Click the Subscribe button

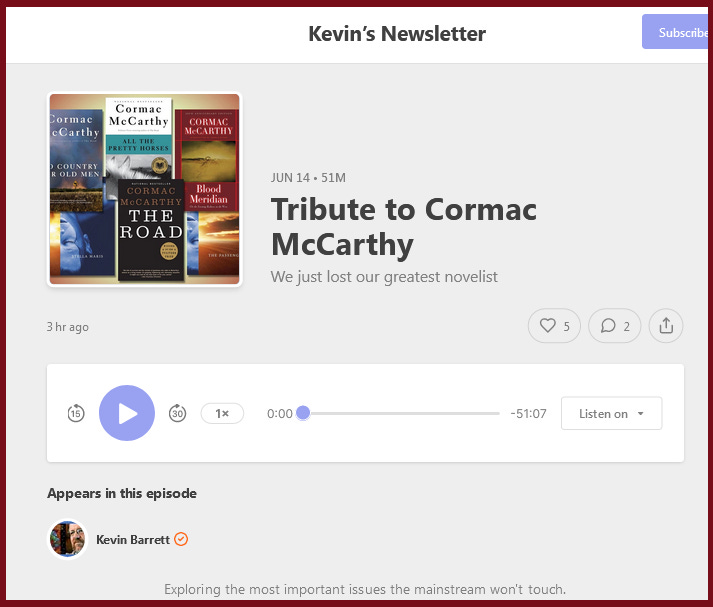point(677,32)
